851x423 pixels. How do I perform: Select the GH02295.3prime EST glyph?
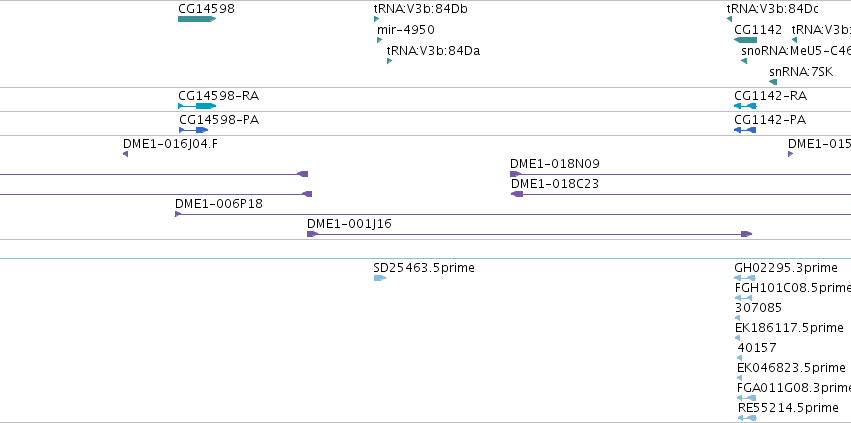(x=745, y=278)
